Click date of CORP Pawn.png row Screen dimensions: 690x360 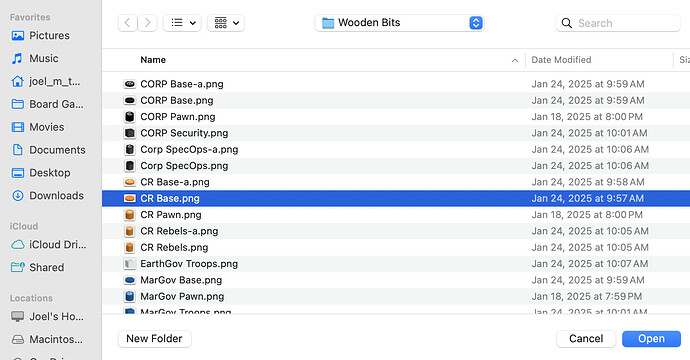coord(587,117)
